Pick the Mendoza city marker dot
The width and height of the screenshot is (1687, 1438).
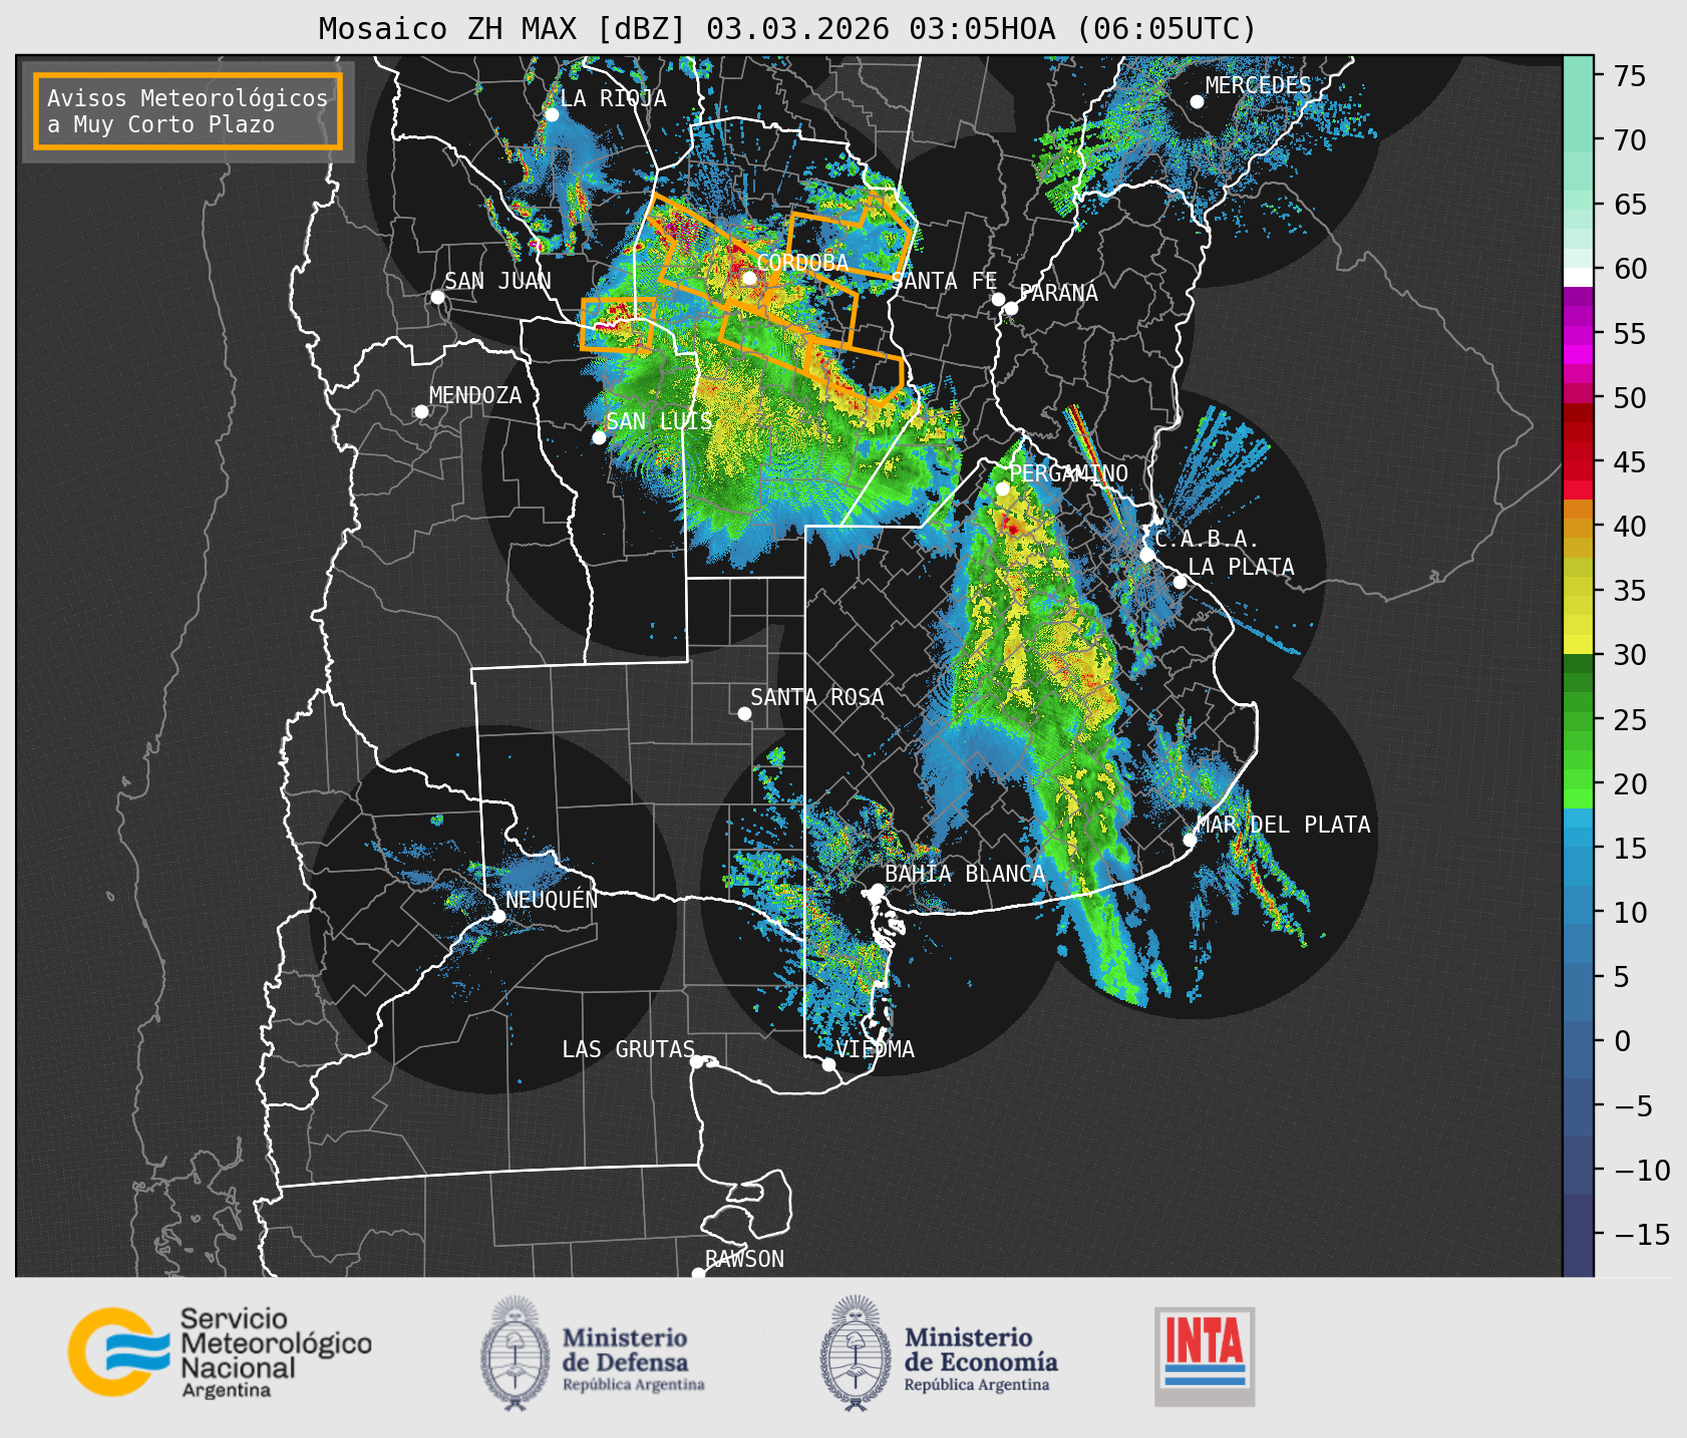point(421,412)
